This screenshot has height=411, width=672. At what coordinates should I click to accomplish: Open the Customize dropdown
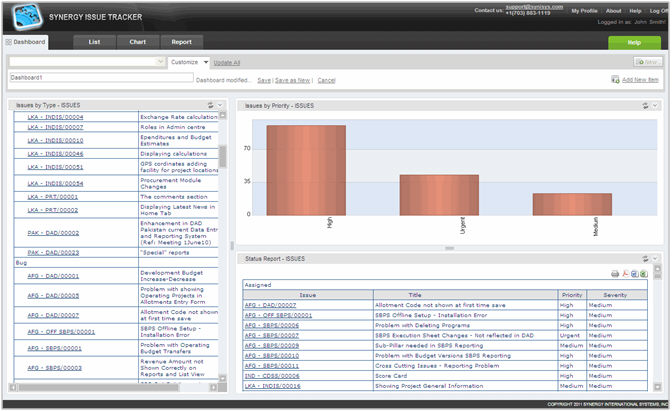(x=189, y=62)
